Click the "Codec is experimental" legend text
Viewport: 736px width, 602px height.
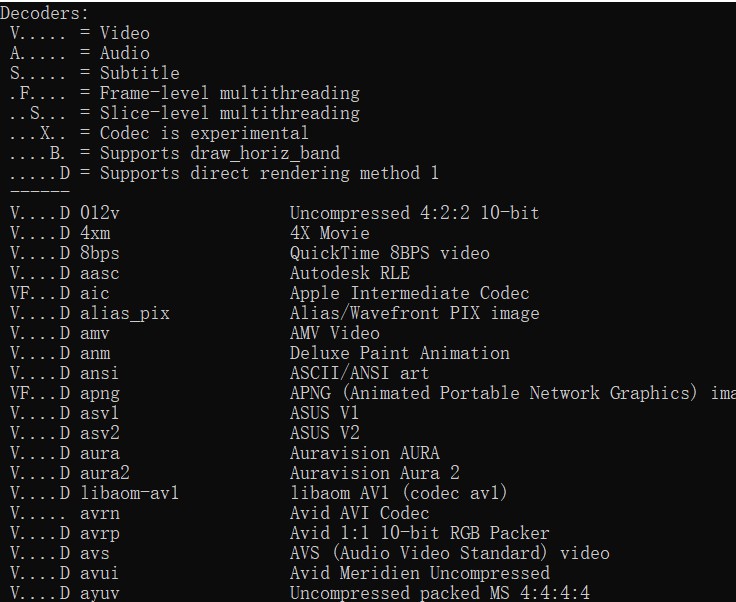tap(204, 133)
